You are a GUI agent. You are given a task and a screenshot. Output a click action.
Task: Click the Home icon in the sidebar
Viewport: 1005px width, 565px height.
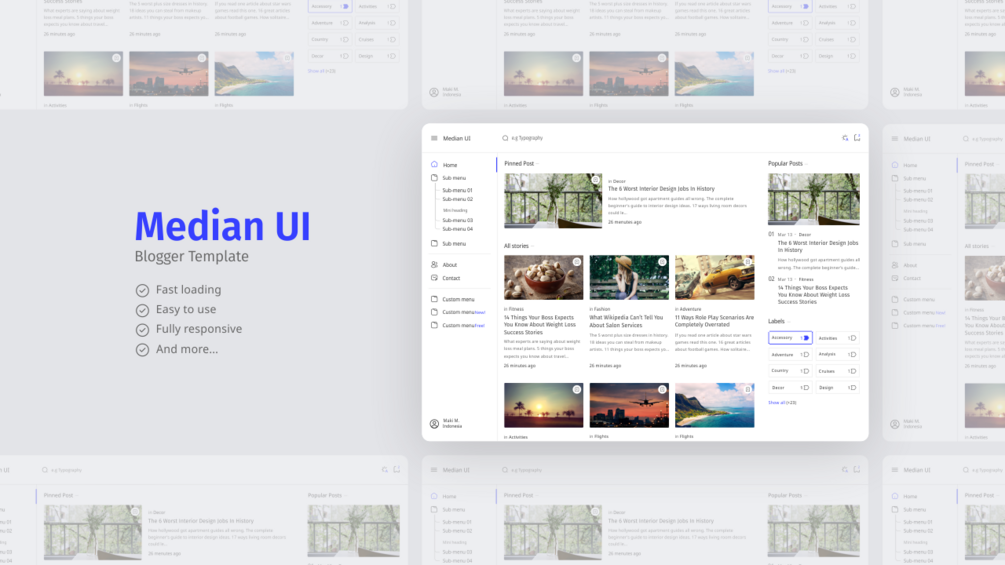(x=434, y=165)
